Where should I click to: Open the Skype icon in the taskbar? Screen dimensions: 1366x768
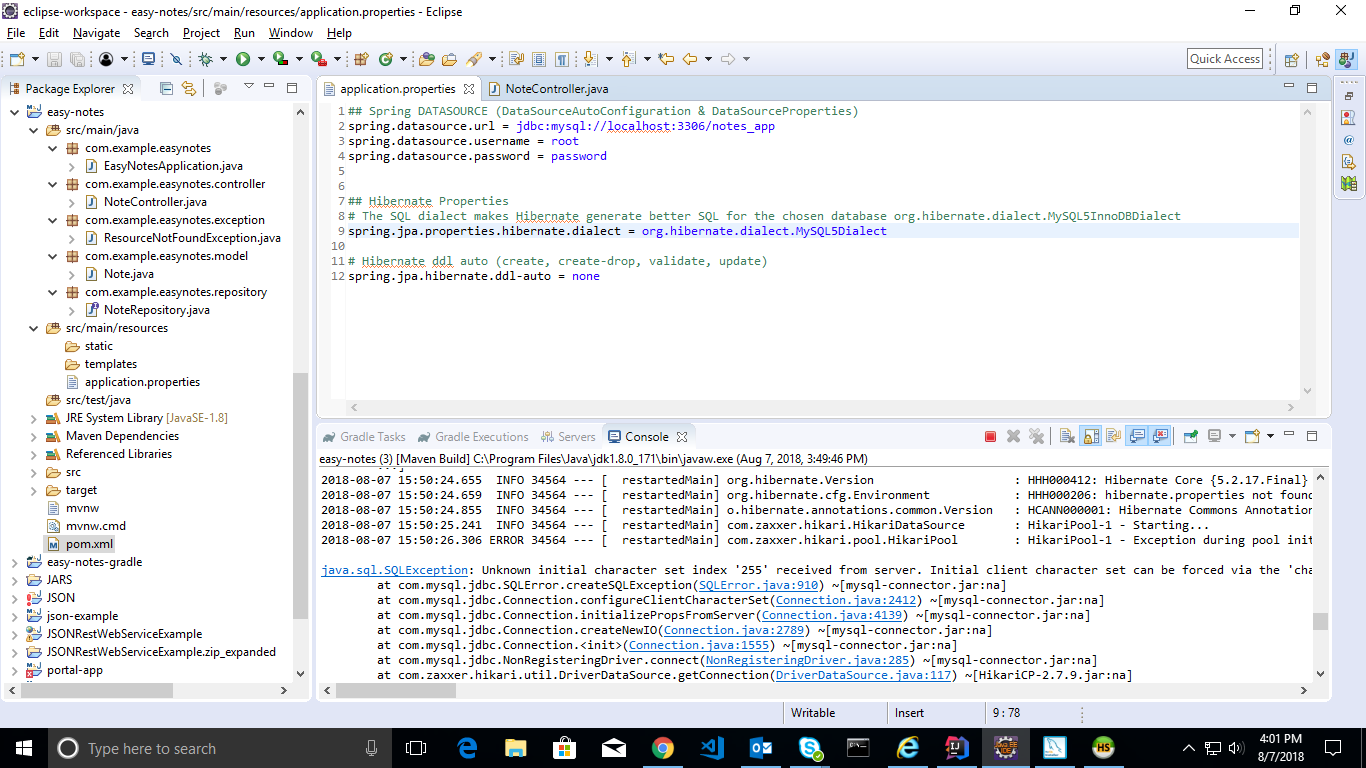pyautogui.click(x=809, y=748)
